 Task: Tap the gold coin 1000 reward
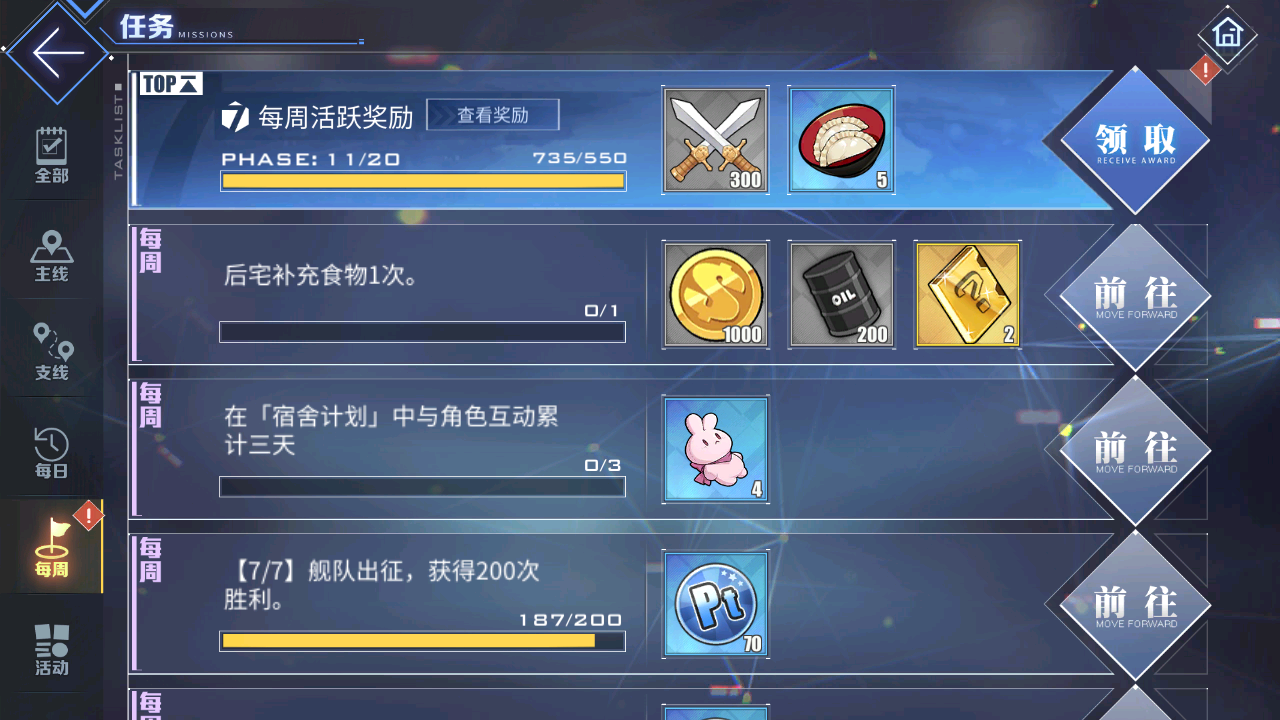click(716, 295)
